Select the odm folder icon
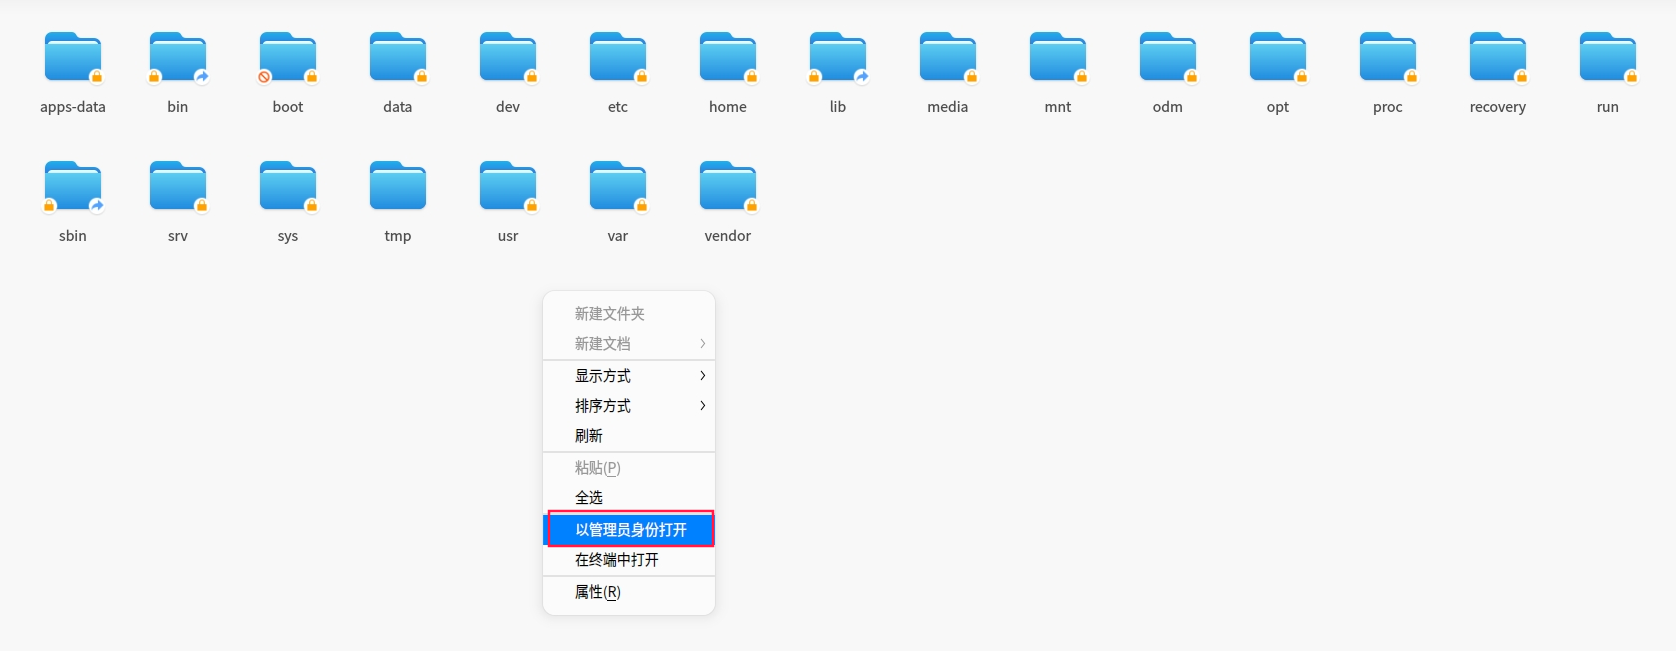 pyautogui.click(x=1168, y=58)
